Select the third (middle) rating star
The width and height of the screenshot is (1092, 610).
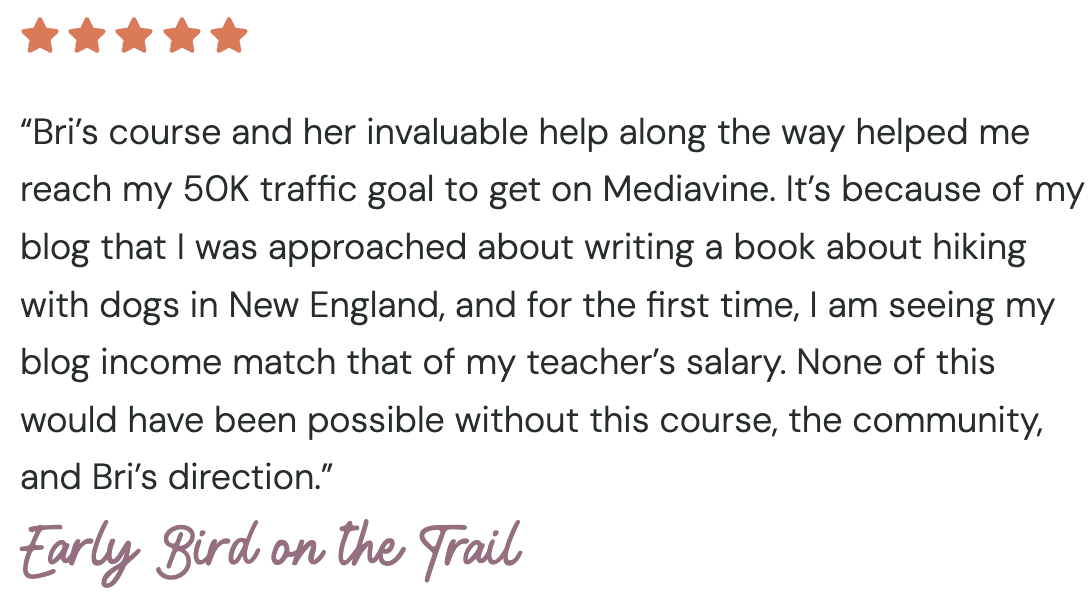tap(134, 36)
